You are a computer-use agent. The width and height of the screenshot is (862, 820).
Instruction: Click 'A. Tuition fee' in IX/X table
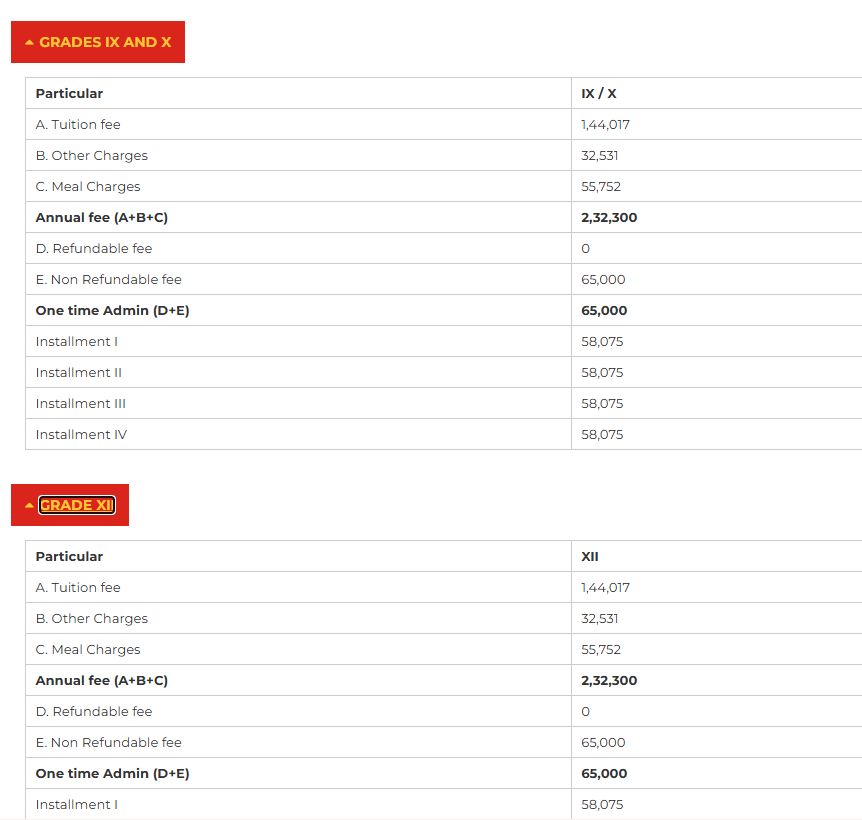78,124
